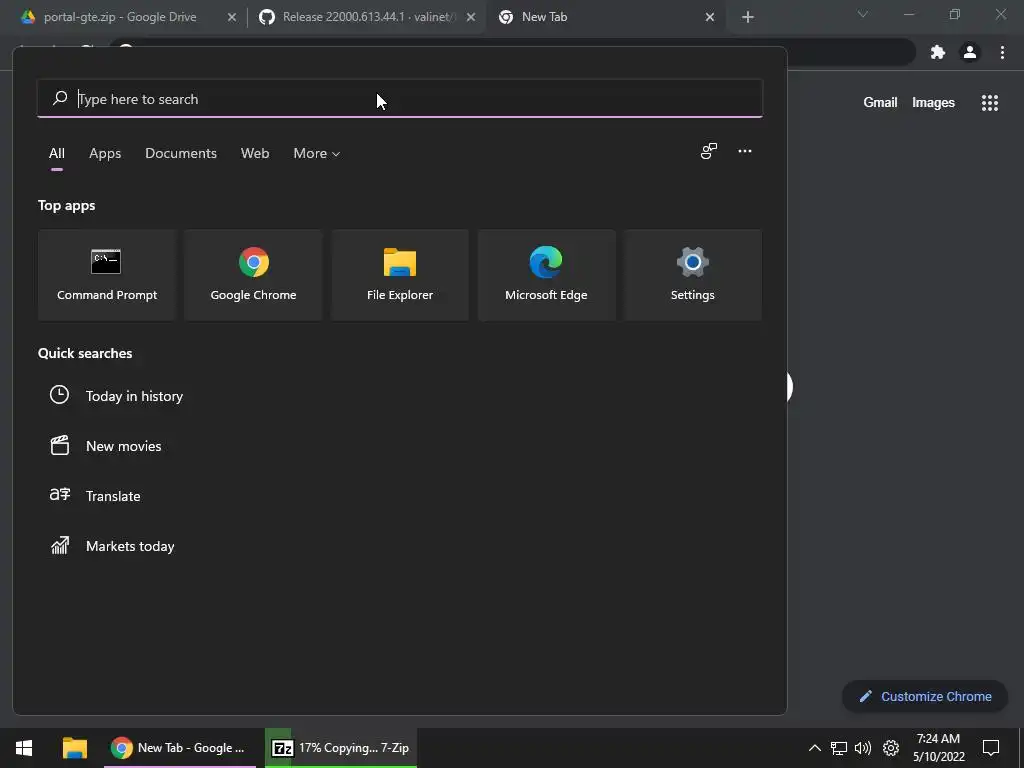Launch Google Chrome from Top apps

point(253,275)
